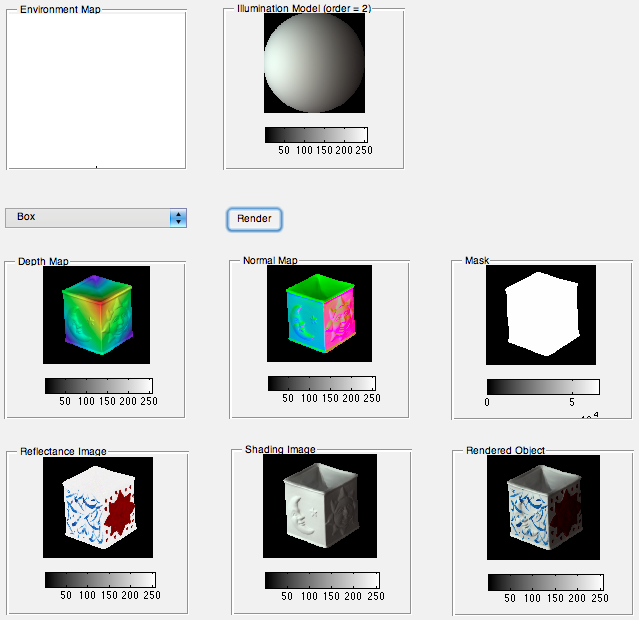The height and width of the screenshot is (620, 639).
Task: Select the white silhouette in Mask panel
Action: [x=540, y=314]
